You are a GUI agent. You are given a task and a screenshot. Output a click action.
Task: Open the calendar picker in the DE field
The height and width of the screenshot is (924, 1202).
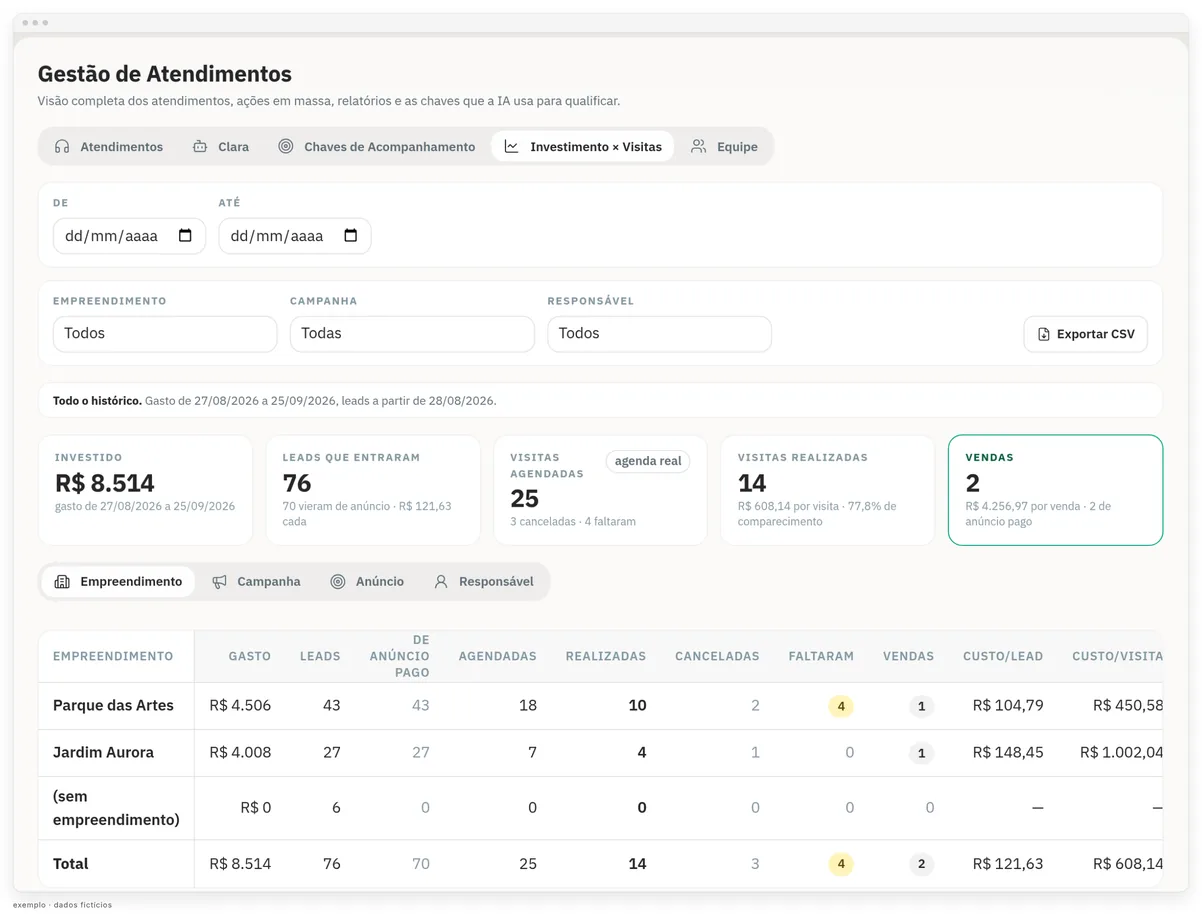185,236
